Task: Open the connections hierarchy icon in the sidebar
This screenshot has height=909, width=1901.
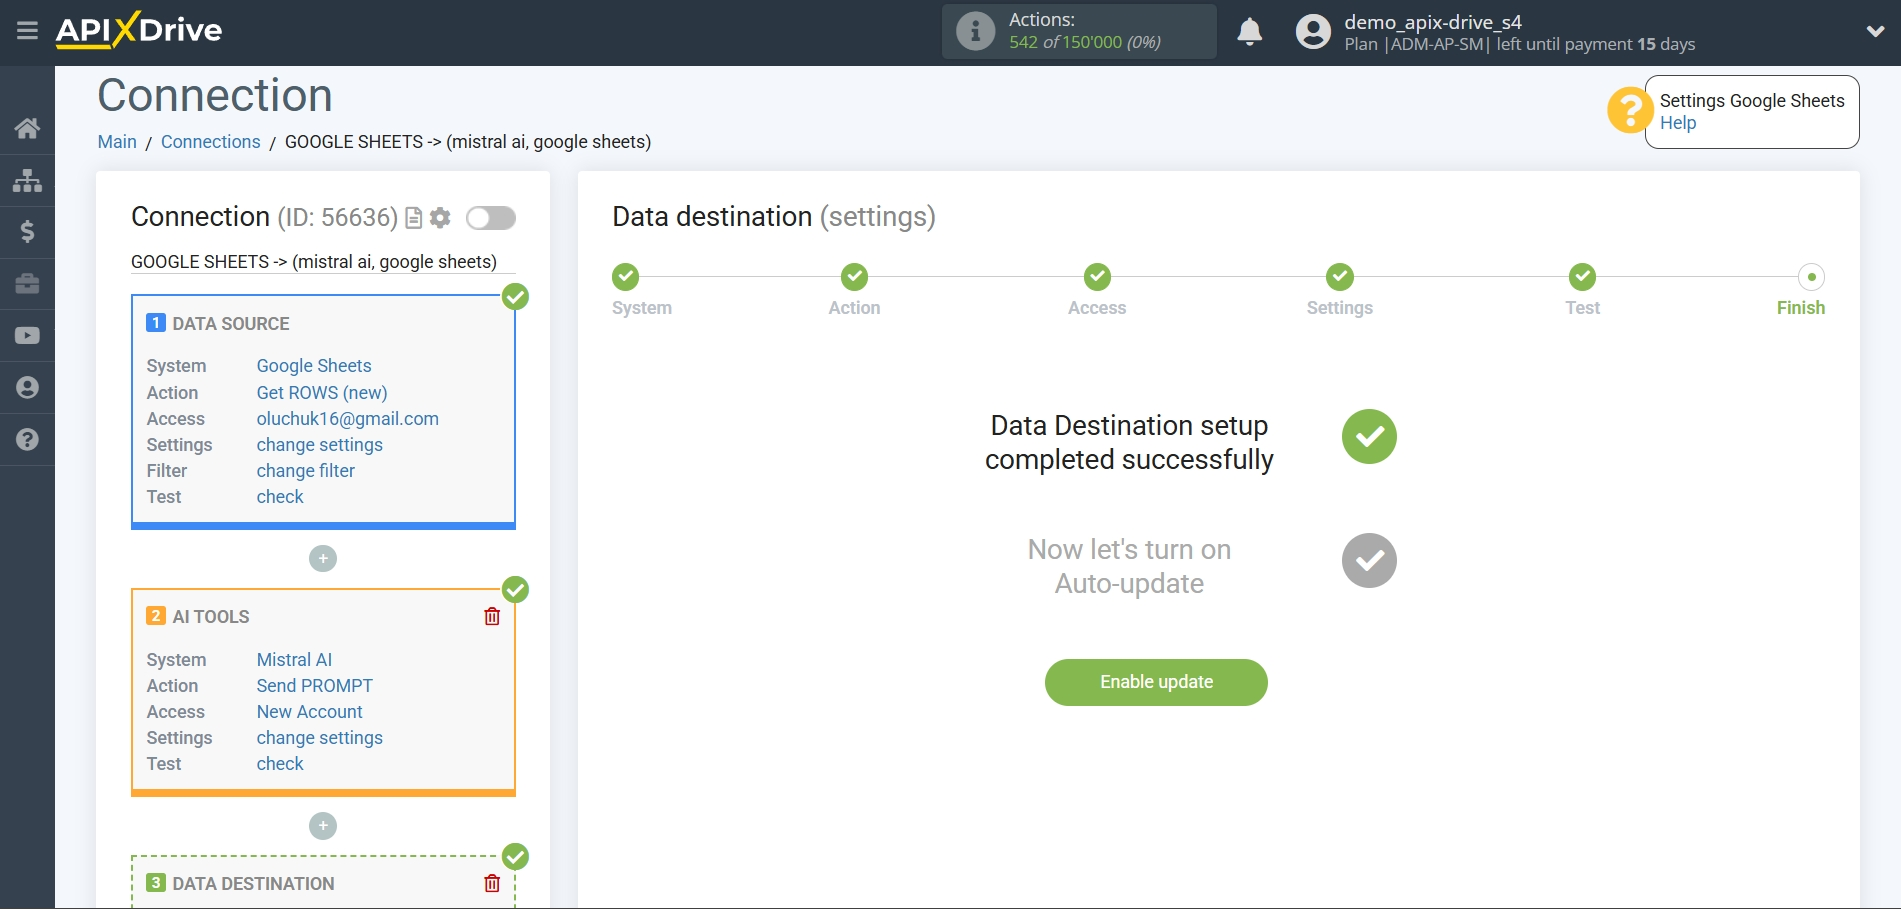Action: pos(27,180)
